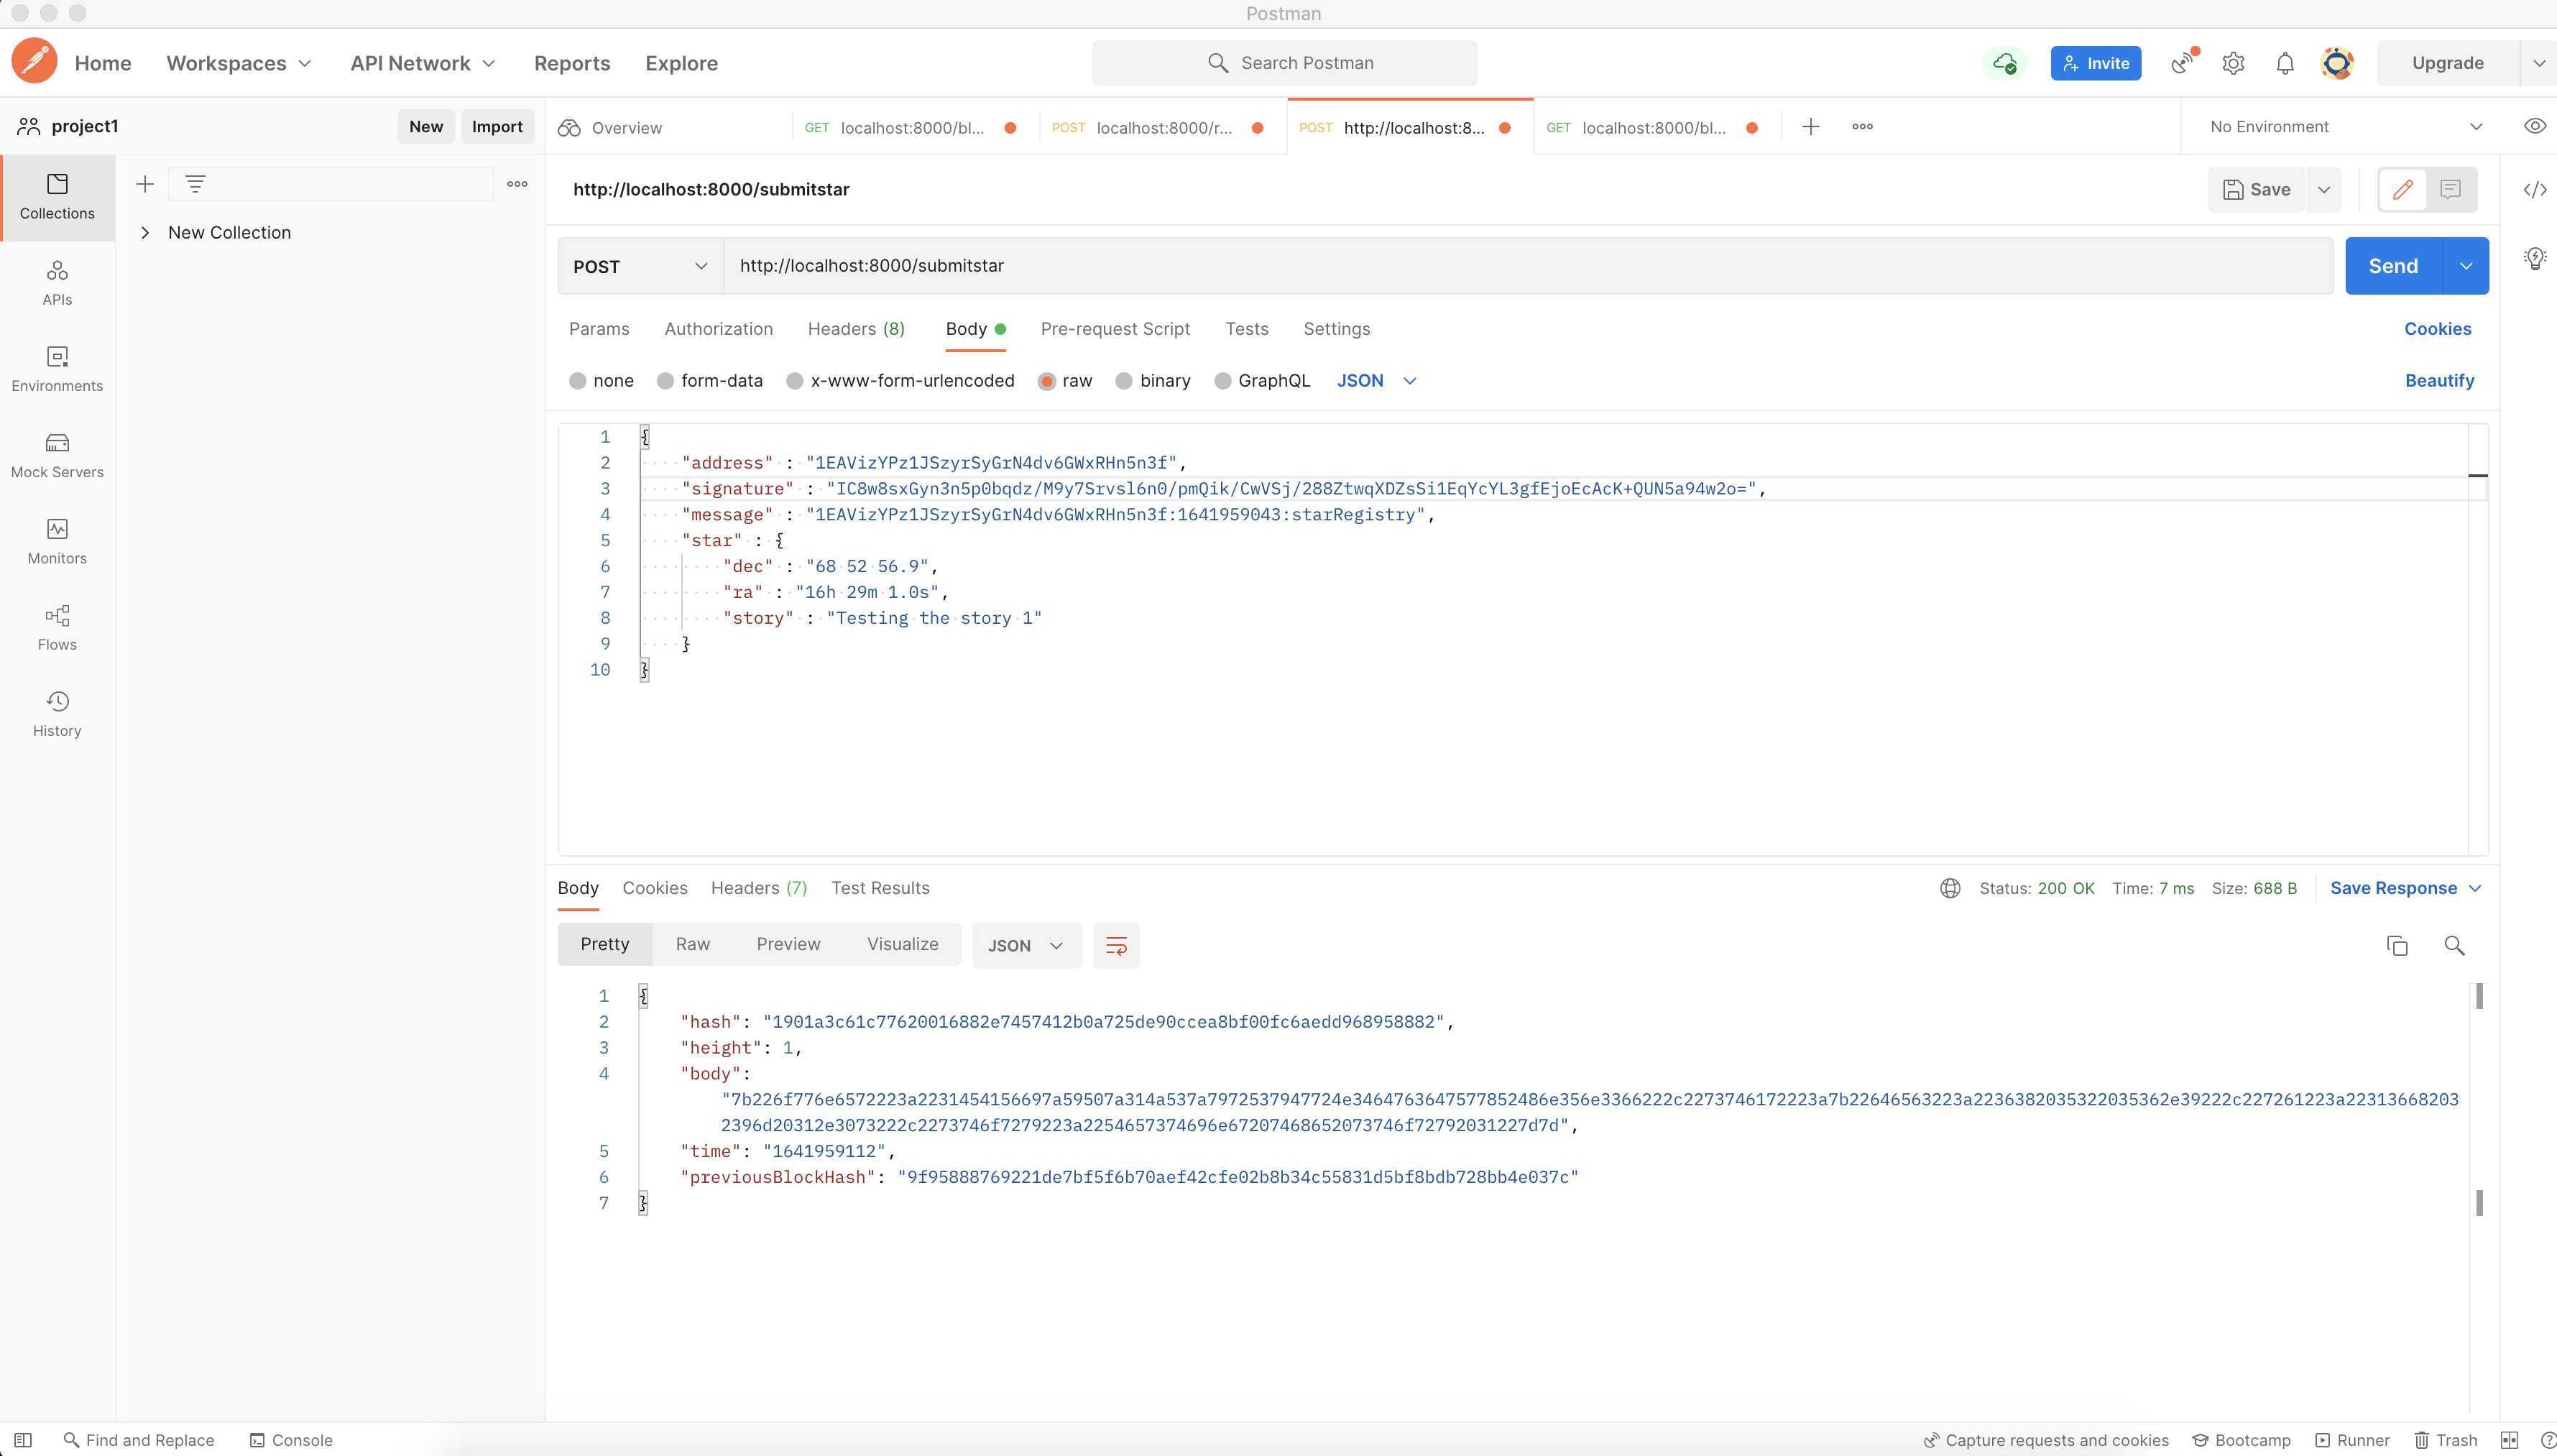Click the comments icon next to the pencil
2557x1456 pixels.
point(2450,189)
